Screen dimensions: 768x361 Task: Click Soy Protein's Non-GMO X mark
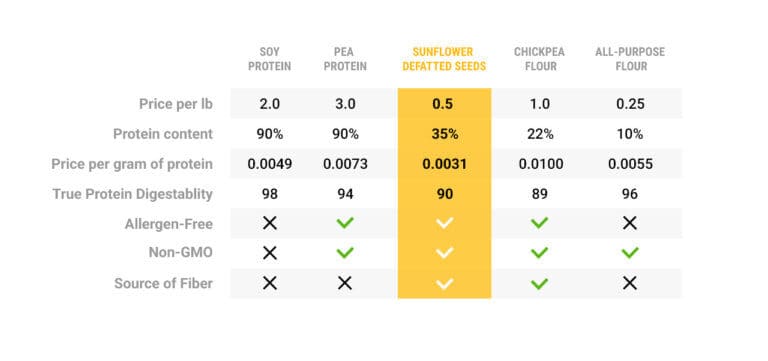point(269,253)
